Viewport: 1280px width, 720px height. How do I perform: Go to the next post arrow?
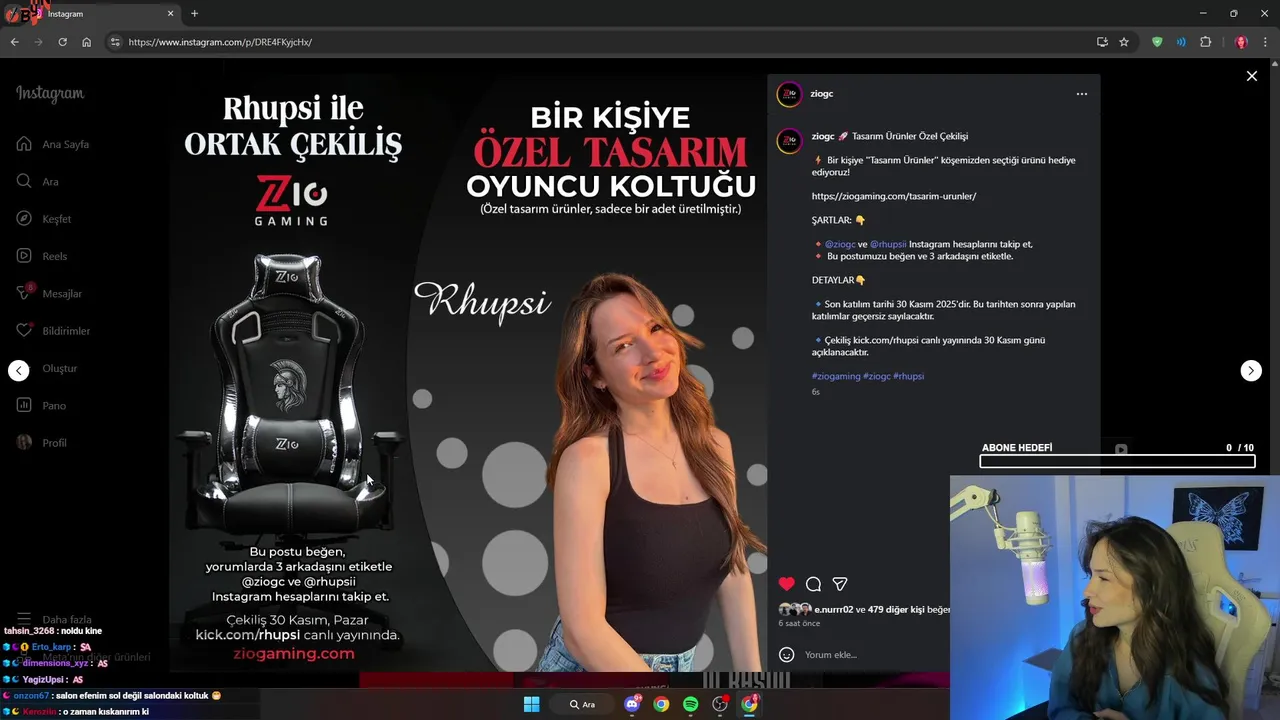(x=1251, y=370)
